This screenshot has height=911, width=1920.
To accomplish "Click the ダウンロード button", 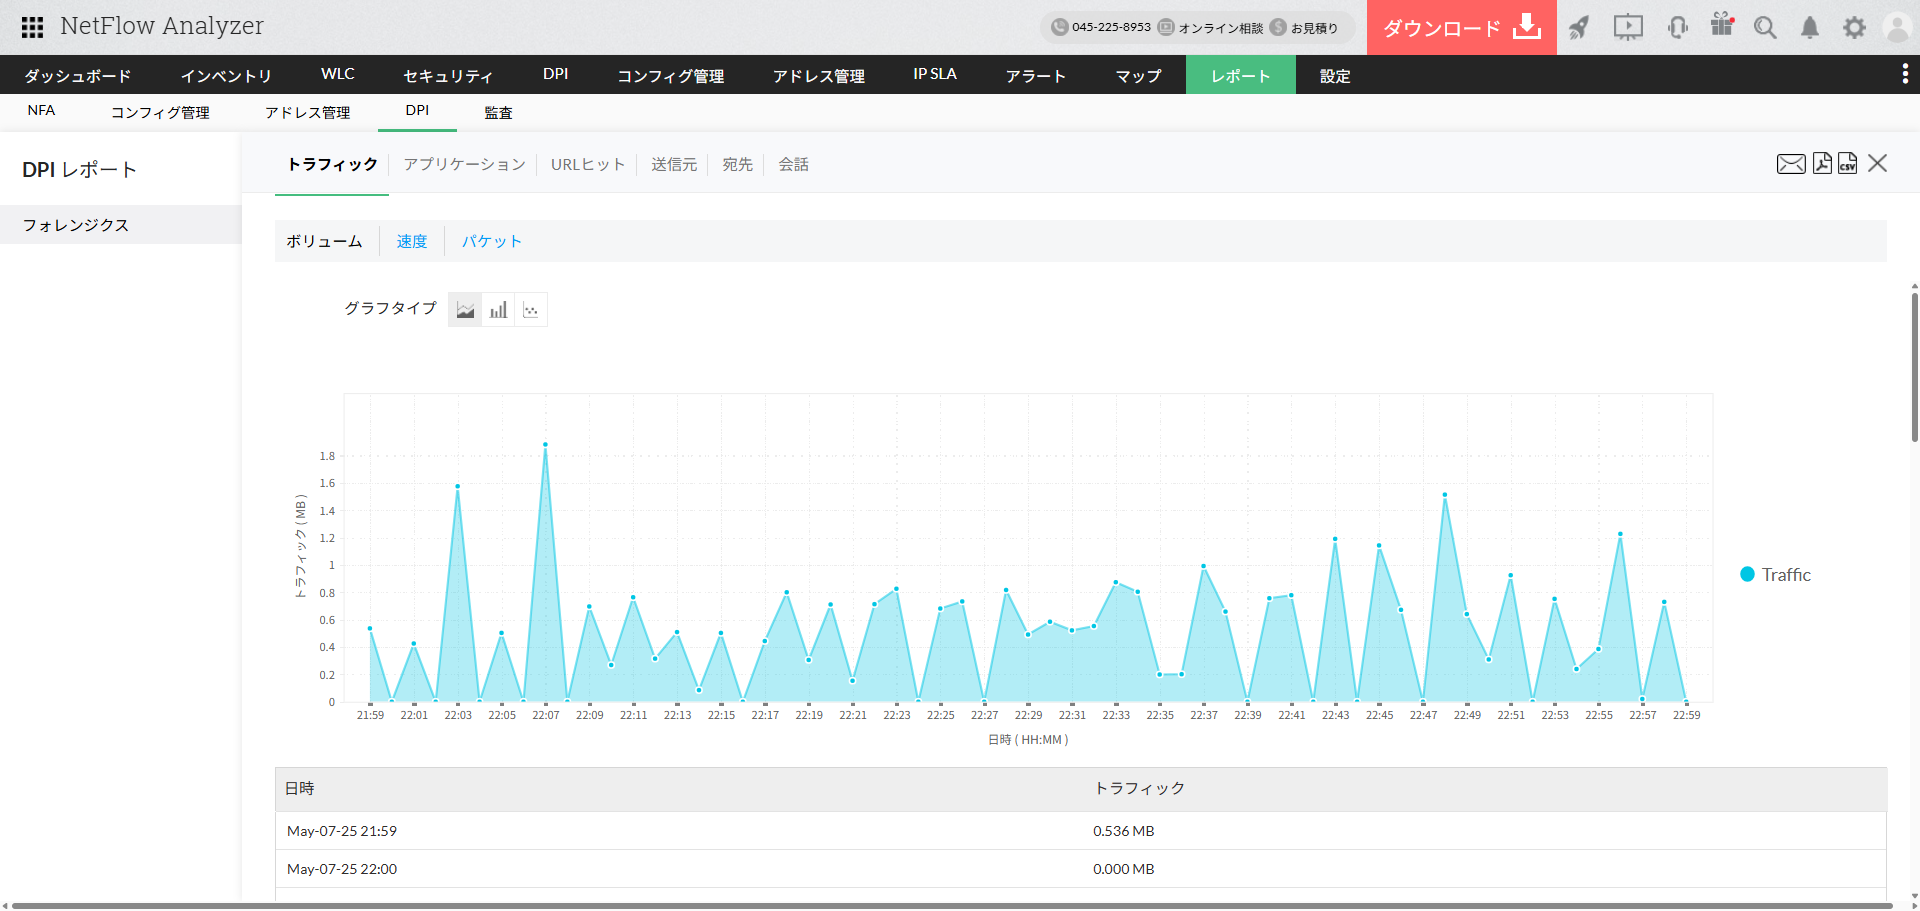I will coord(1461,28).
